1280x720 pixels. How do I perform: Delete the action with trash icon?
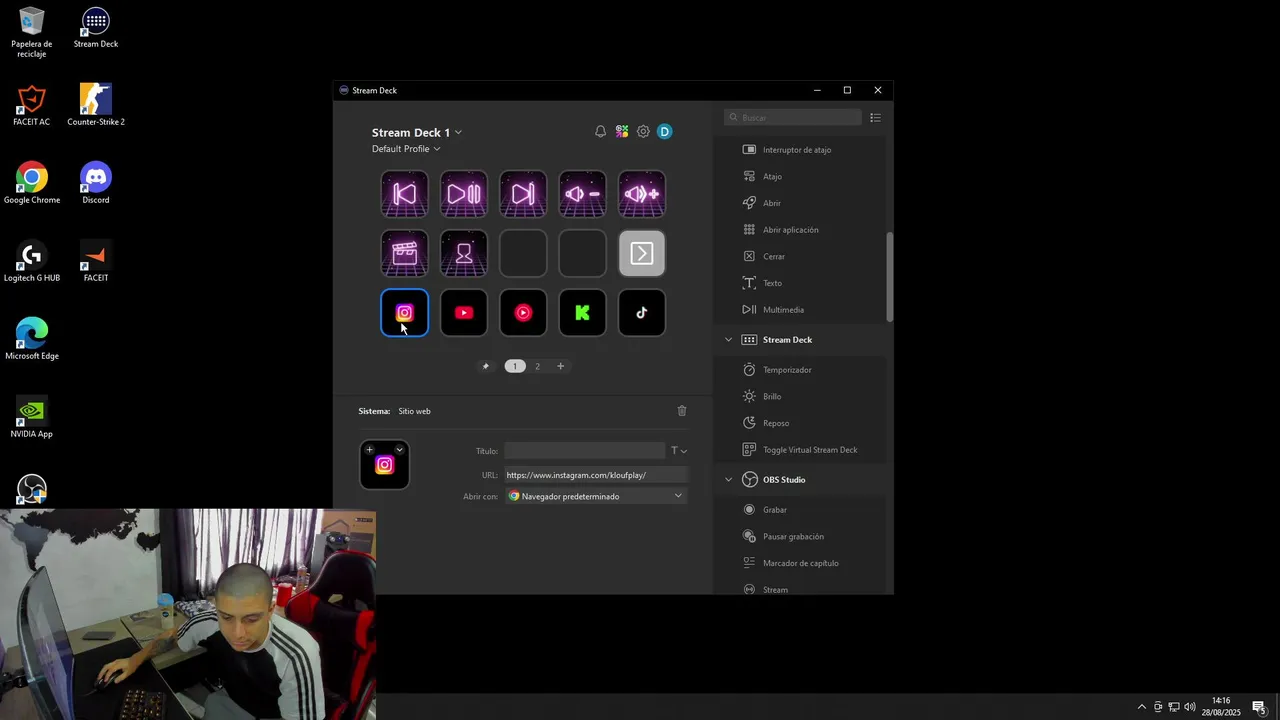[682, 411]
